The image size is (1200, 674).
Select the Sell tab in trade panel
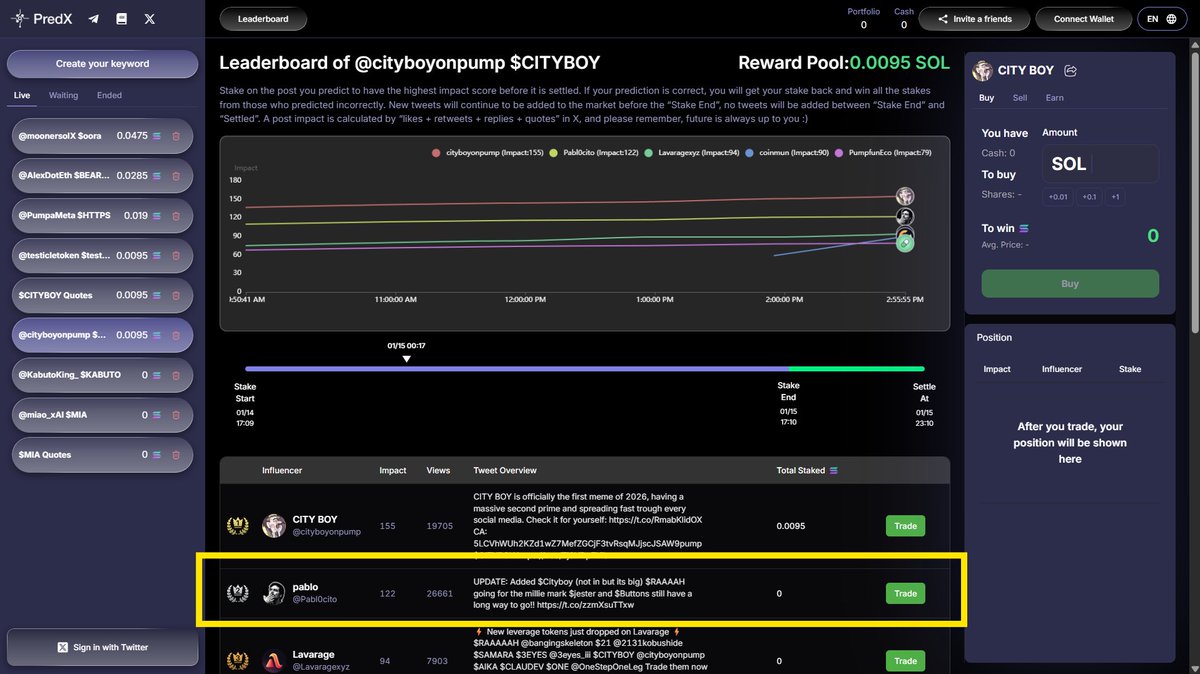[1020, 98]
